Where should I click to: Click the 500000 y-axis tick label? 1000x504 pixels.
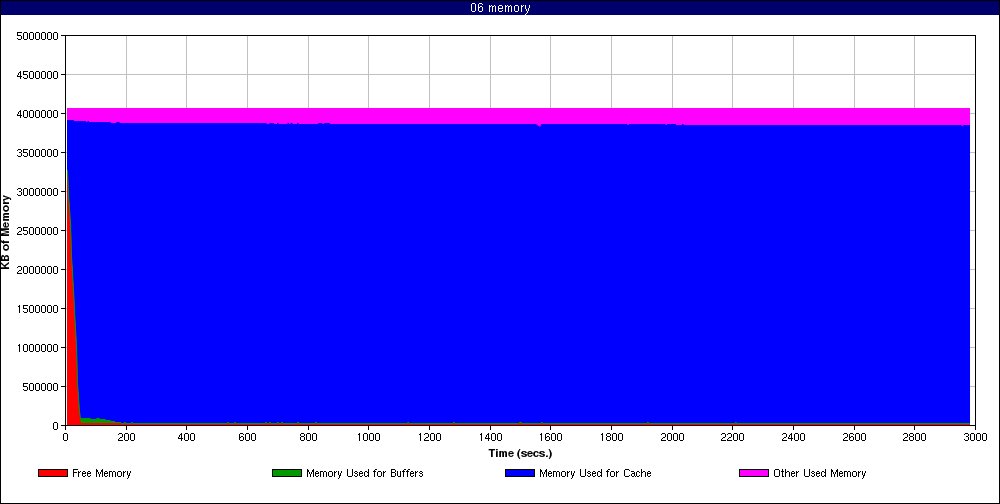40,387
